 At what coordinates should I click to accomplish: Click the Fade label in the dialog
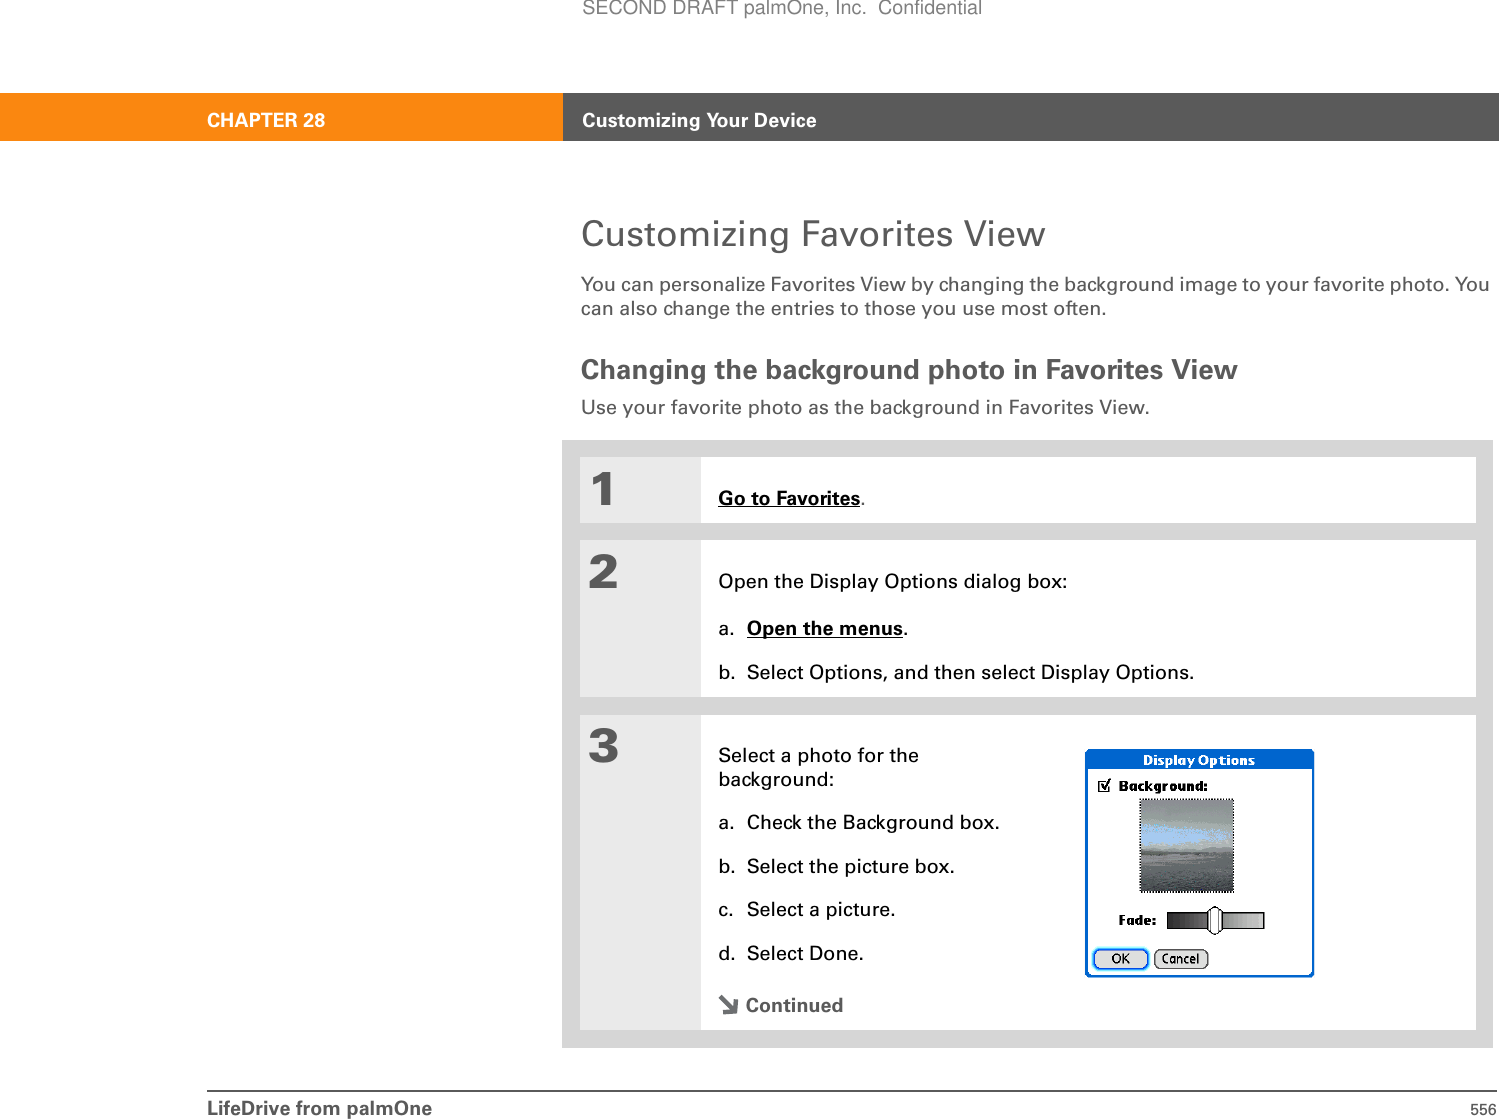point(1137,920)
